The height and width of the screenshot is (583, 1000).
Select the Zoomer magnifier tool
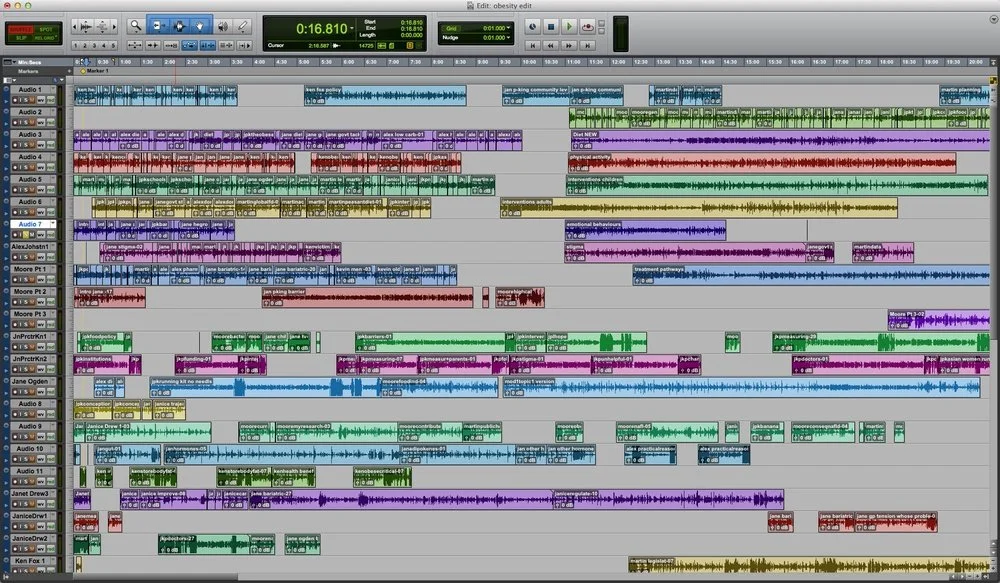(x=135, y=26)
